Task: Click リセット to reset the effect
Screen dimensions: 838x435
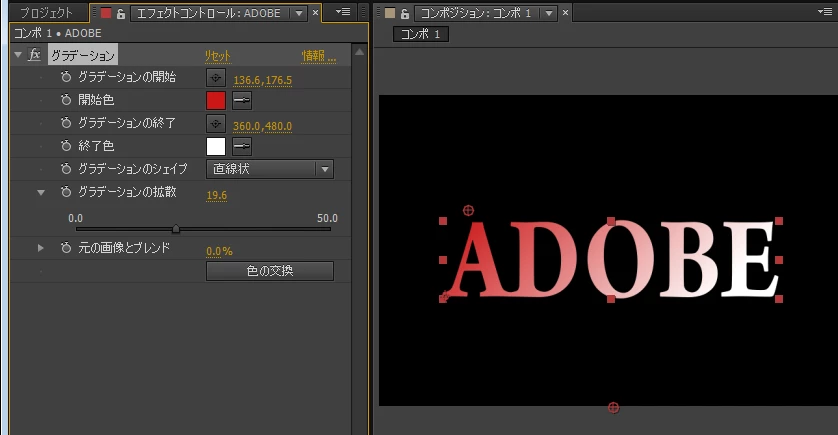Action: [x=218, y=56]
